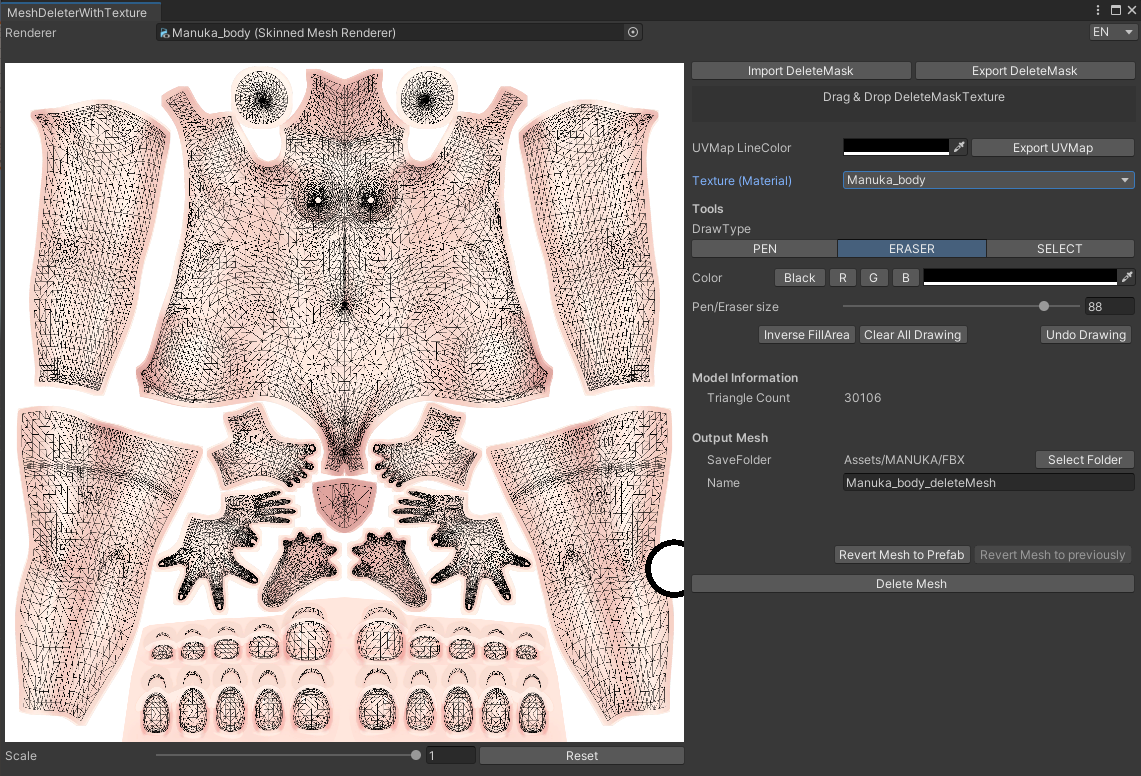1141x776 pixels.
Task: Set the drawing Color channel to R
Action: [x=842, y=277]
